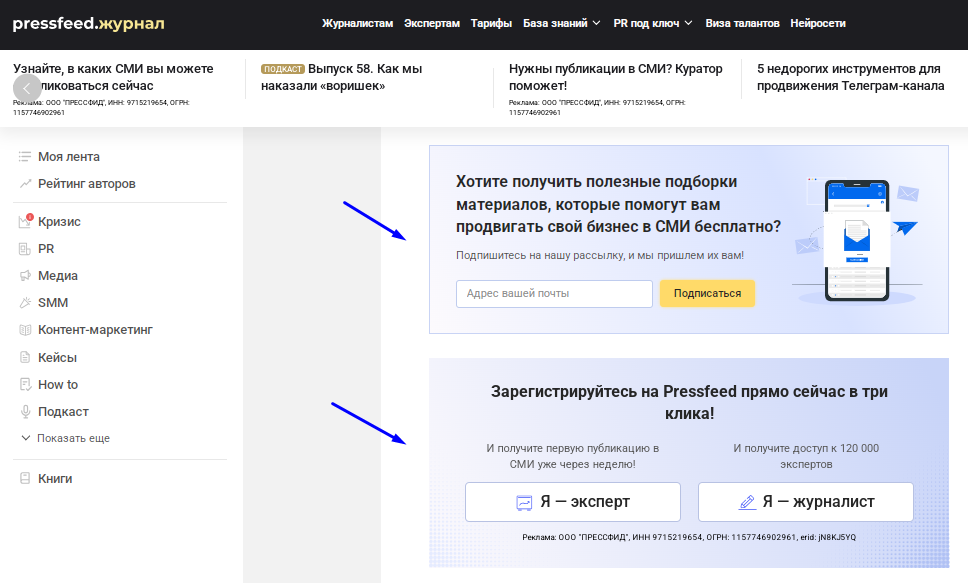Open the Экспертам menu item

432,23
